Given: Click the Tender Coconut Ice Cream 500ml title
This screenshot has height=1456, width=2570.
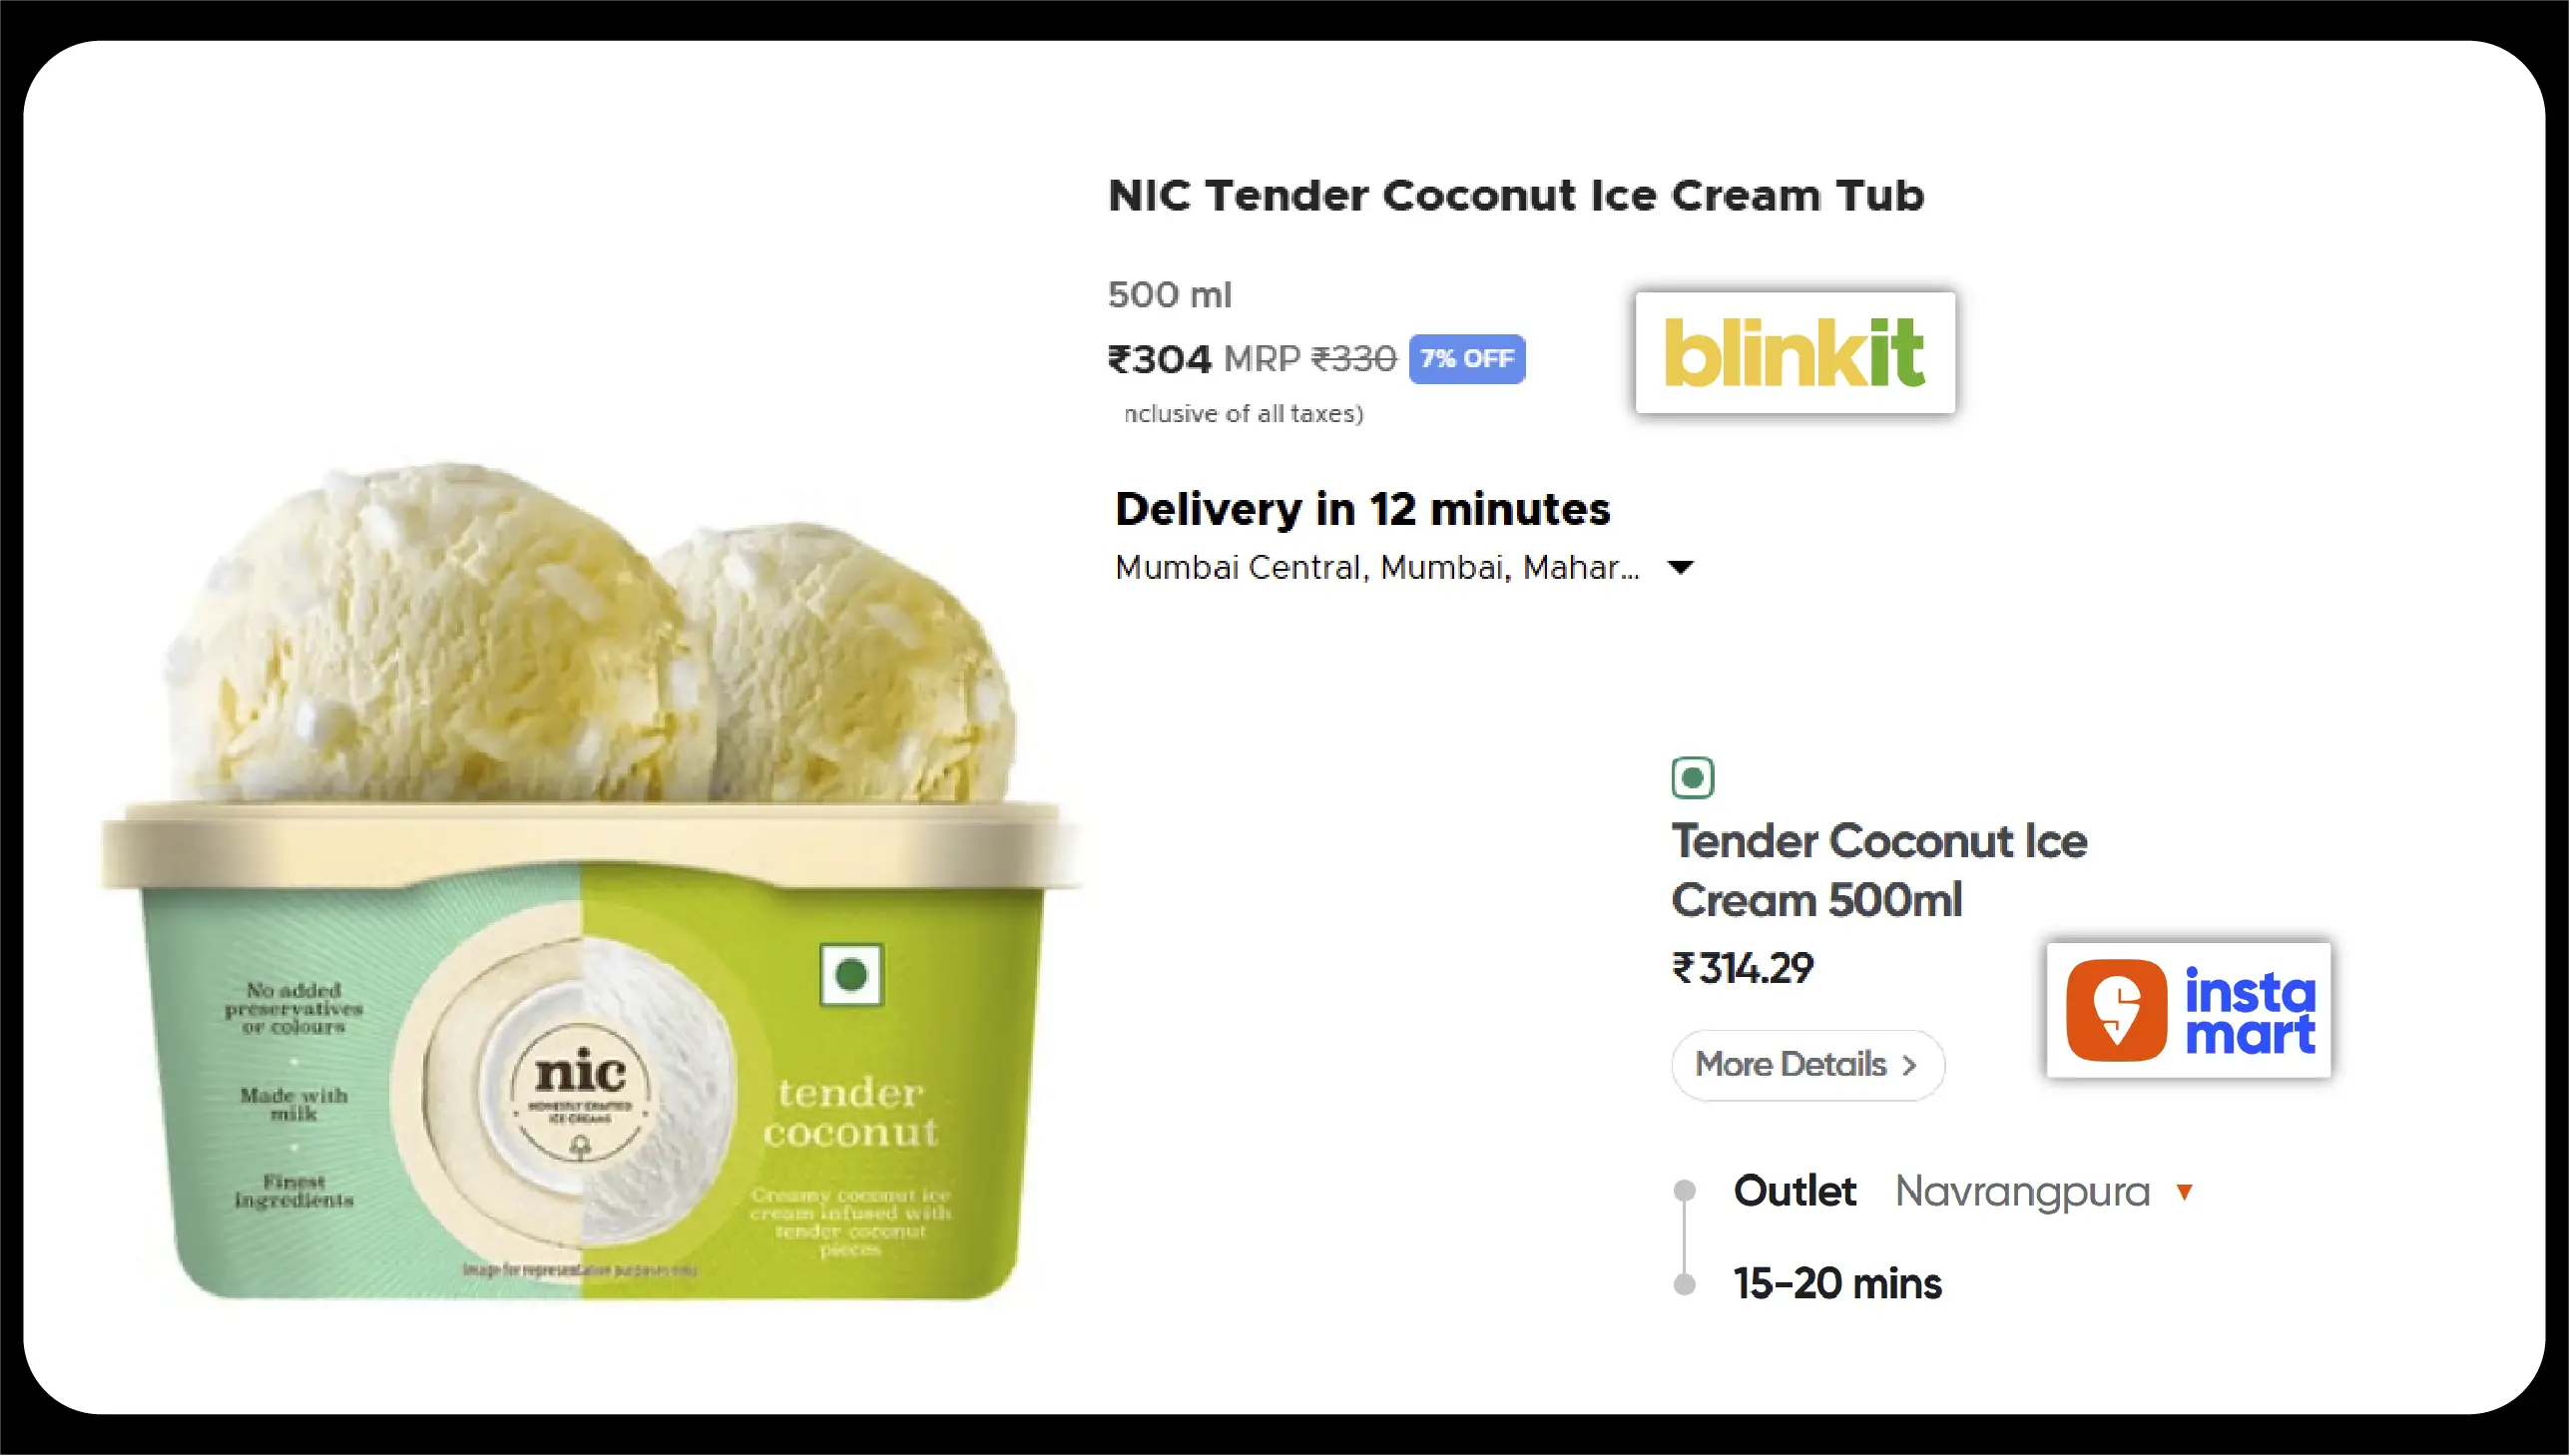Looking at the screenshot, I should point(1879,870).
